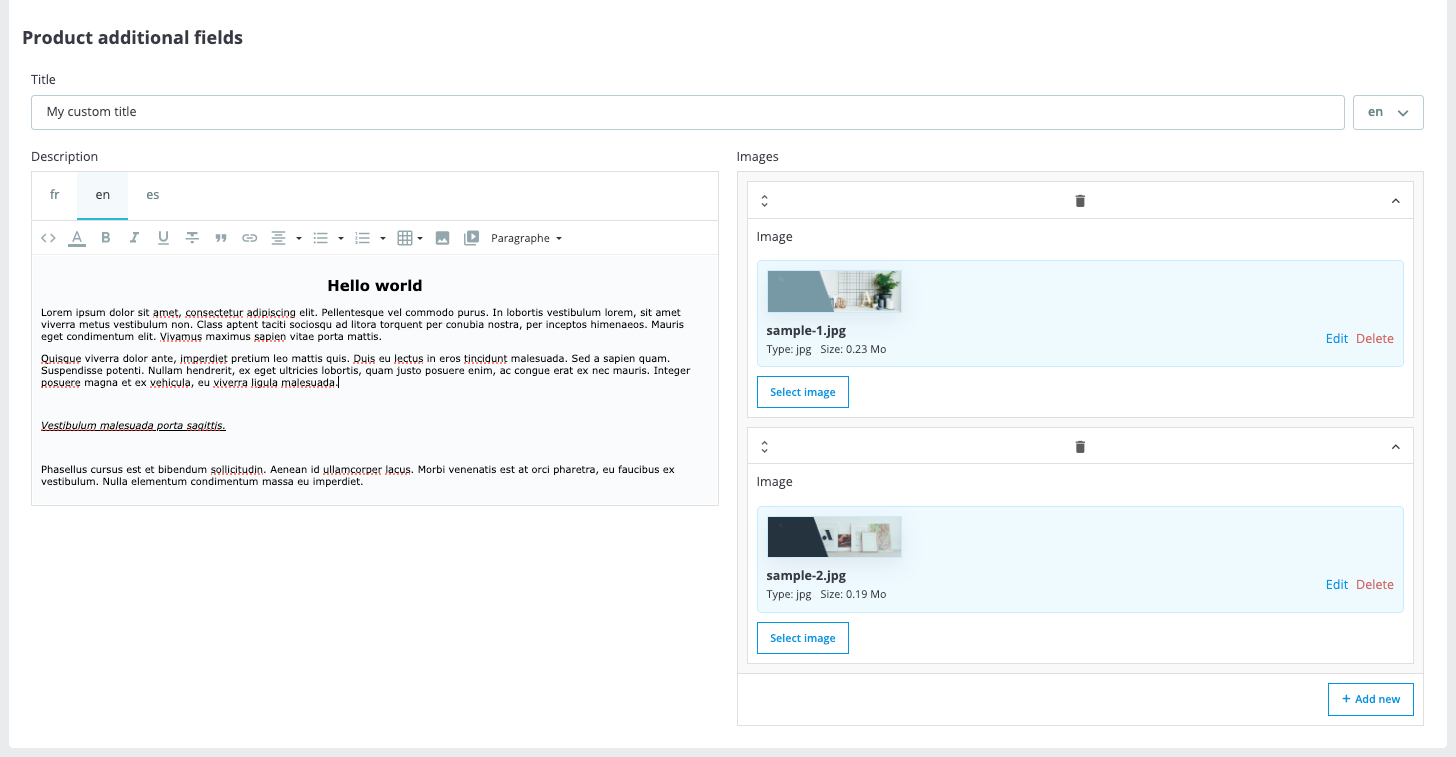The image size is (1456, 757).
Task: Switch to the es description tab
Action: point(153,195)
